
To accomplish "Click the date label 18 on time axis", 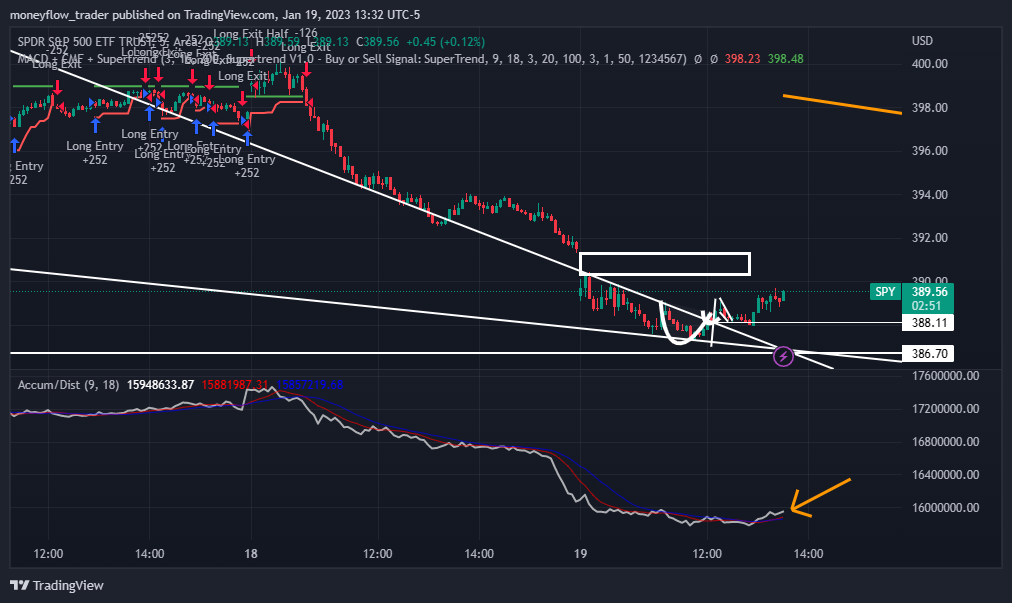I will point(251,554).
